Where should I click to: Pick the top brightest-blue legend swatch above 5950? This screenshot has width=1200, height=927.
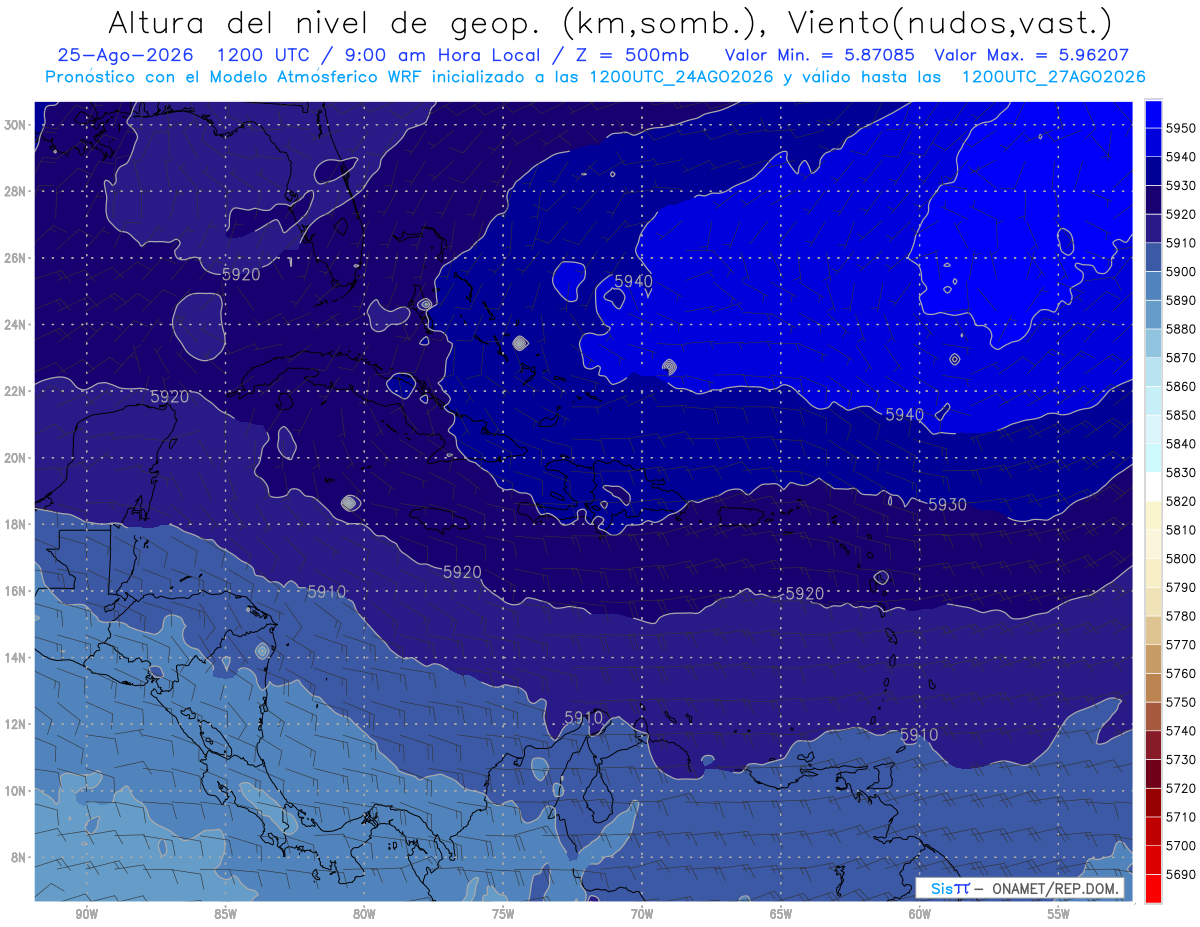coord(1152,114)
